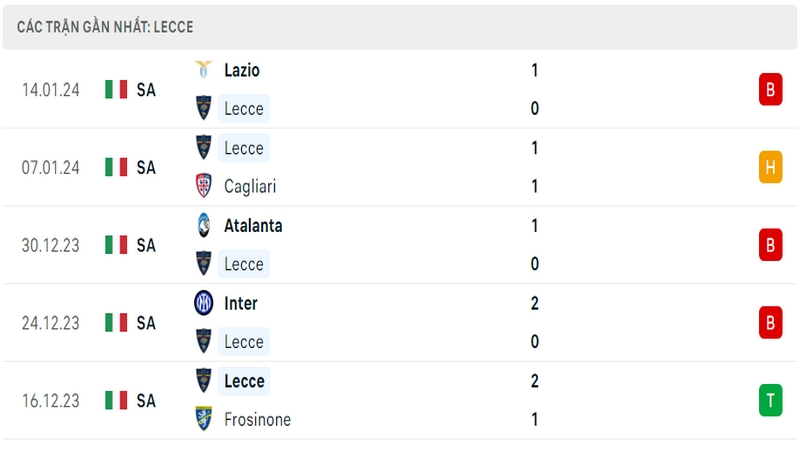Screen dimensions: 800x450
Task: Click red B badge for Inter match
Action: coord(770,322)
